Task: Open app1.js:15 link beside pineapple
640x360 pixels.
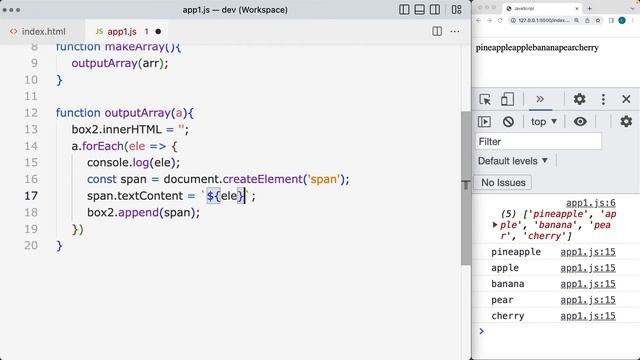Action: coord(588,252)
